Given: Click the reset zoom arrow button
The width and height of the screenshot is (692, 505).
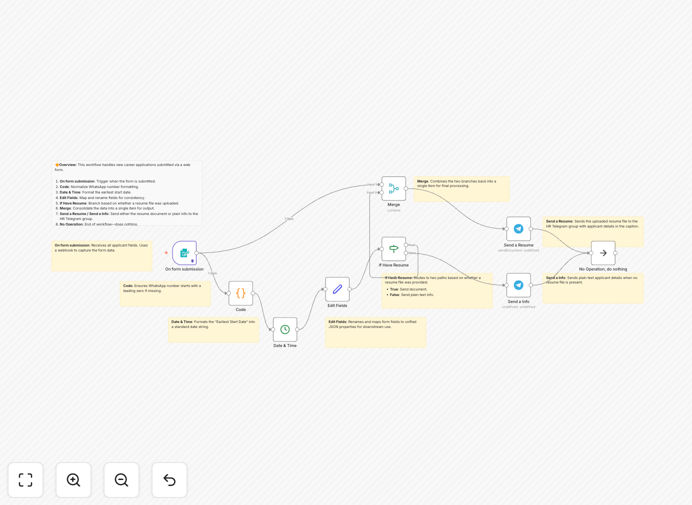Looking at the screenshot, I should 169,480.
